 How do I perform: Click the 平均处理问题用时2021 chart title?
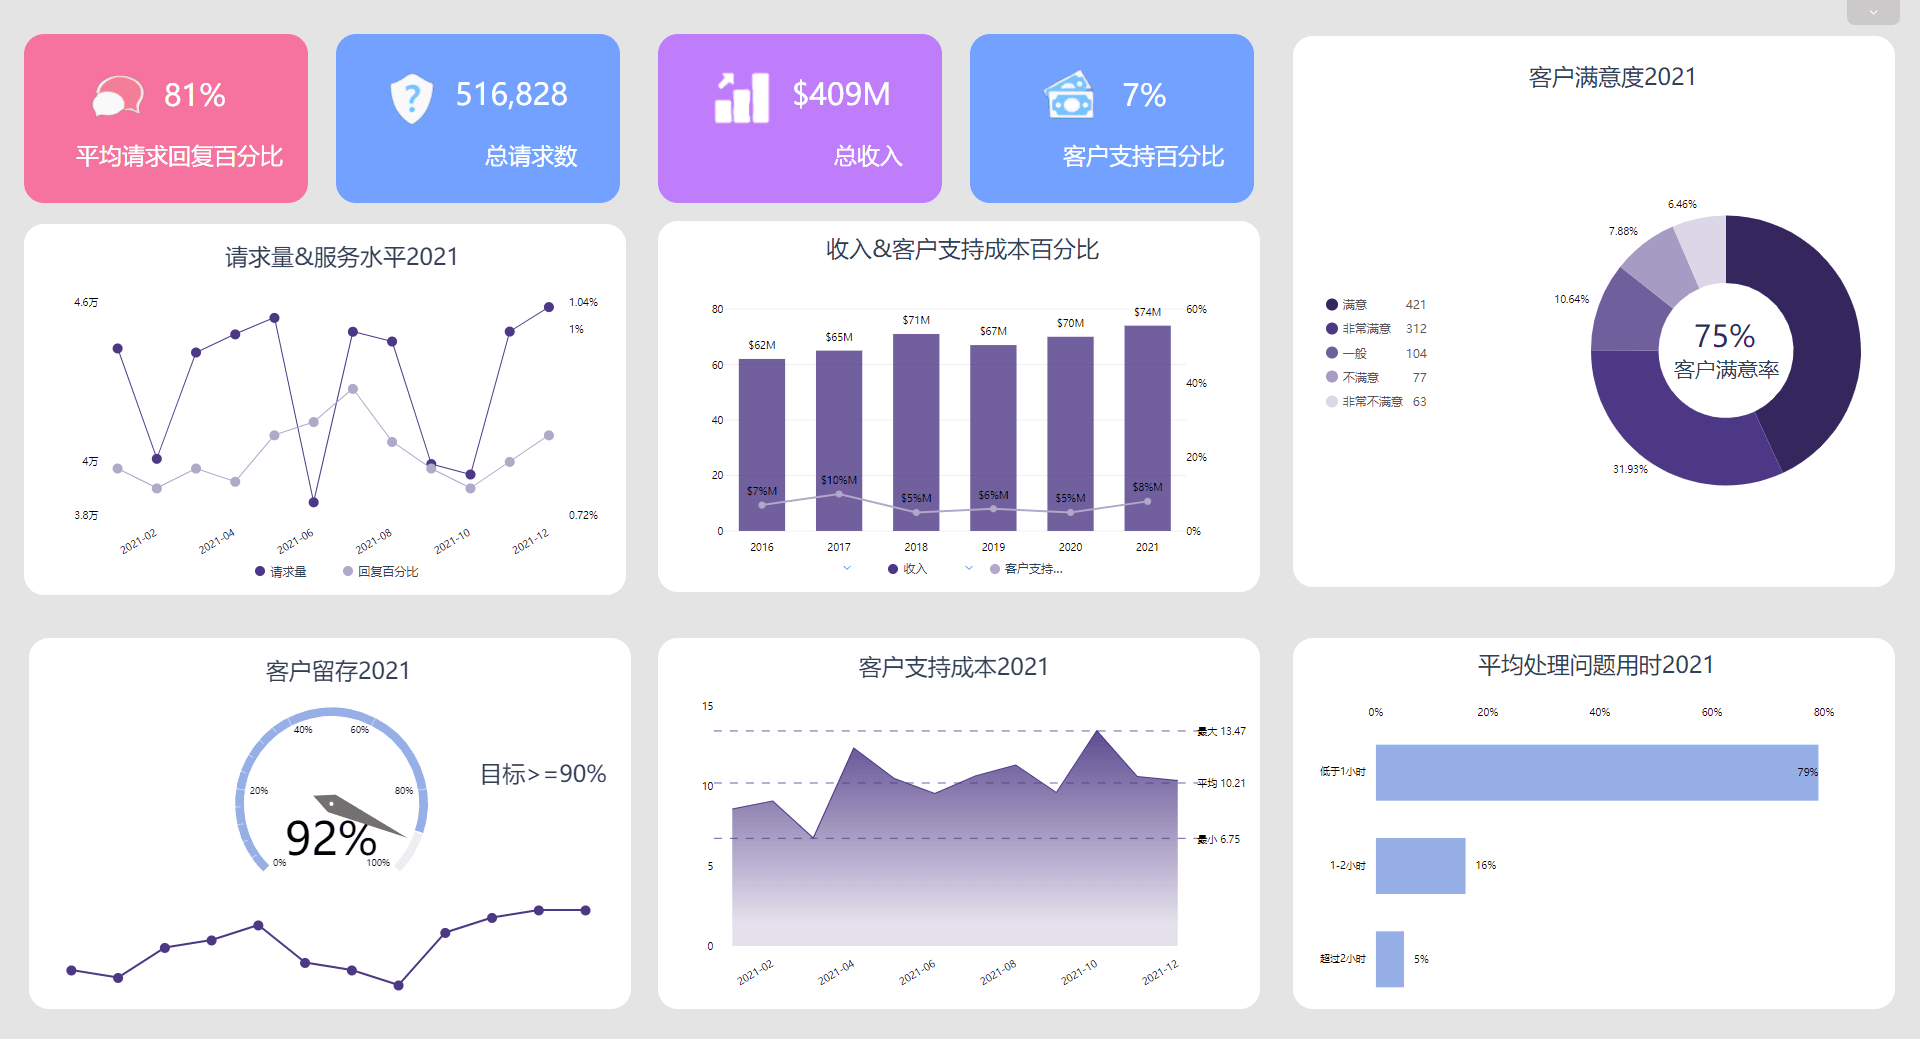(1596, 666)
